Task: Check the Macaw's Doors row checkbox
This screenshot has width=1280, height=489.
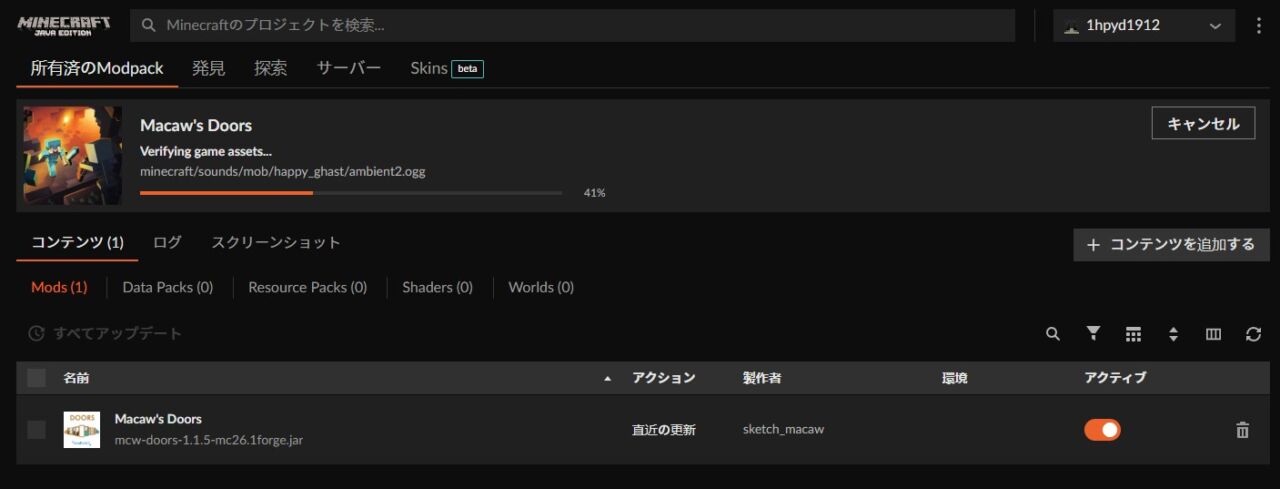Action: [36, 430]
